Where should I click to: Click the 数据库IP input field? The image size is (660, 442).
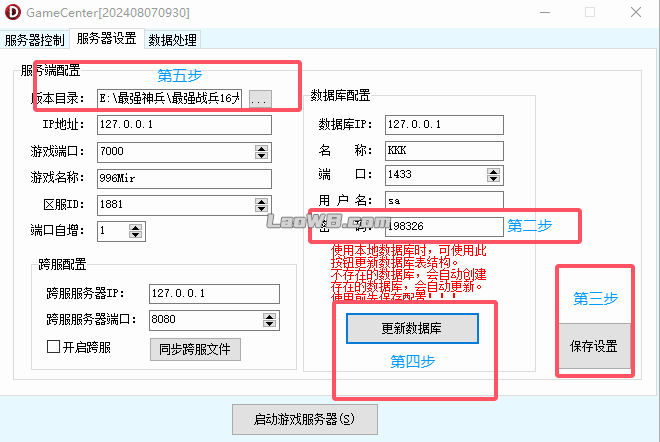click(444, 125)
